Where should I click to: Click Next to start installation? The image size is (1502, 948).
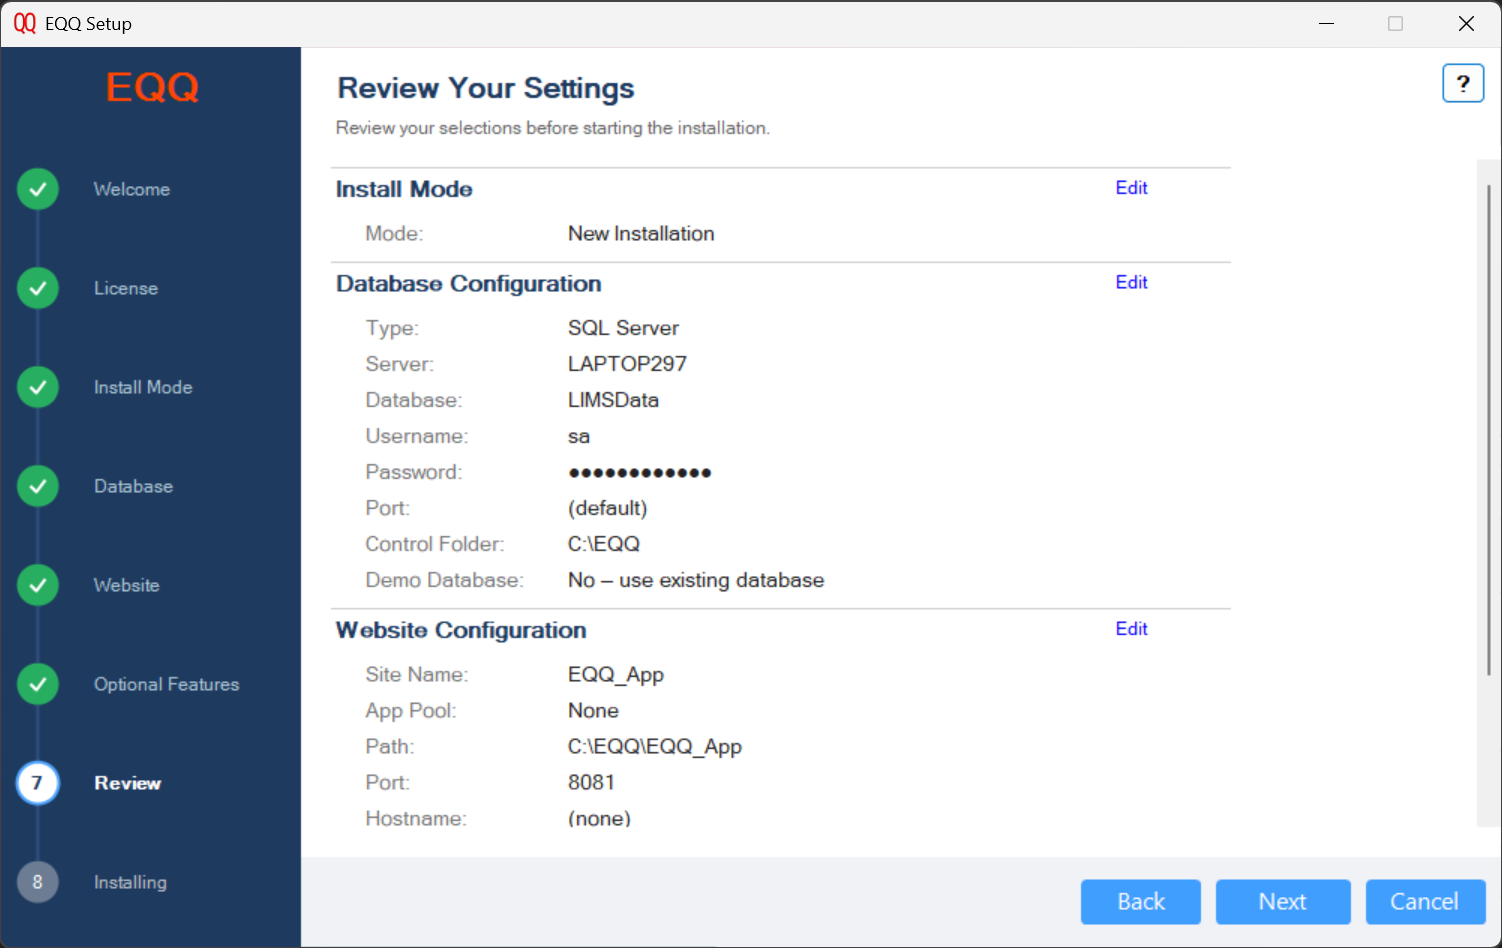pos(1283,901)
